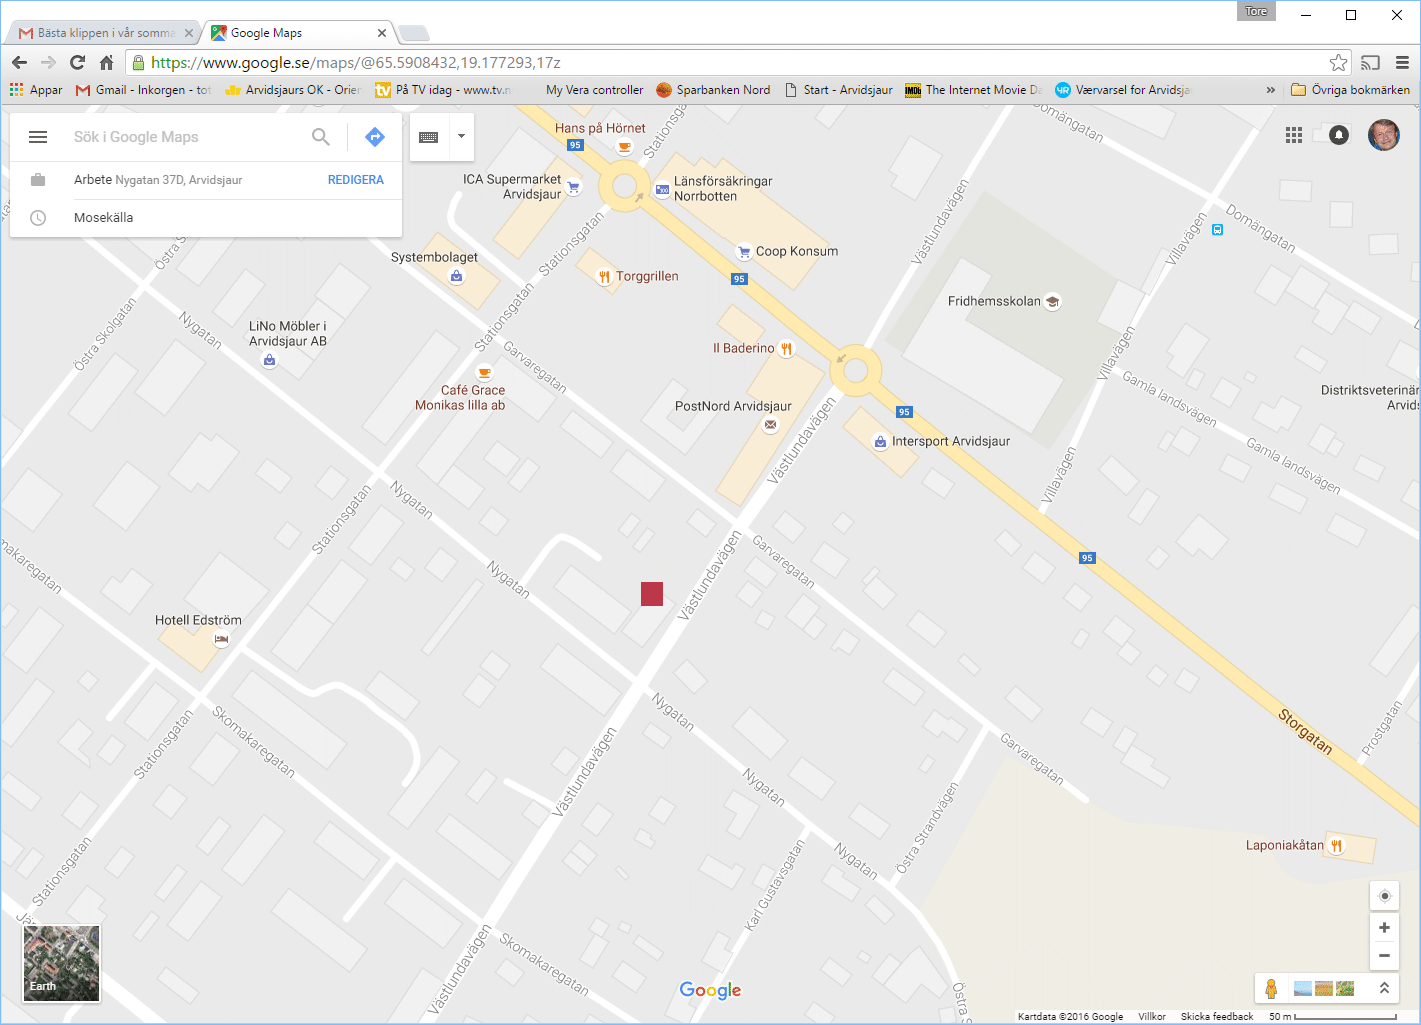This screenshot has width=1421, height=1025.
Task: Open the På TV idag bookmark
Action: click(x=443, y=90)
